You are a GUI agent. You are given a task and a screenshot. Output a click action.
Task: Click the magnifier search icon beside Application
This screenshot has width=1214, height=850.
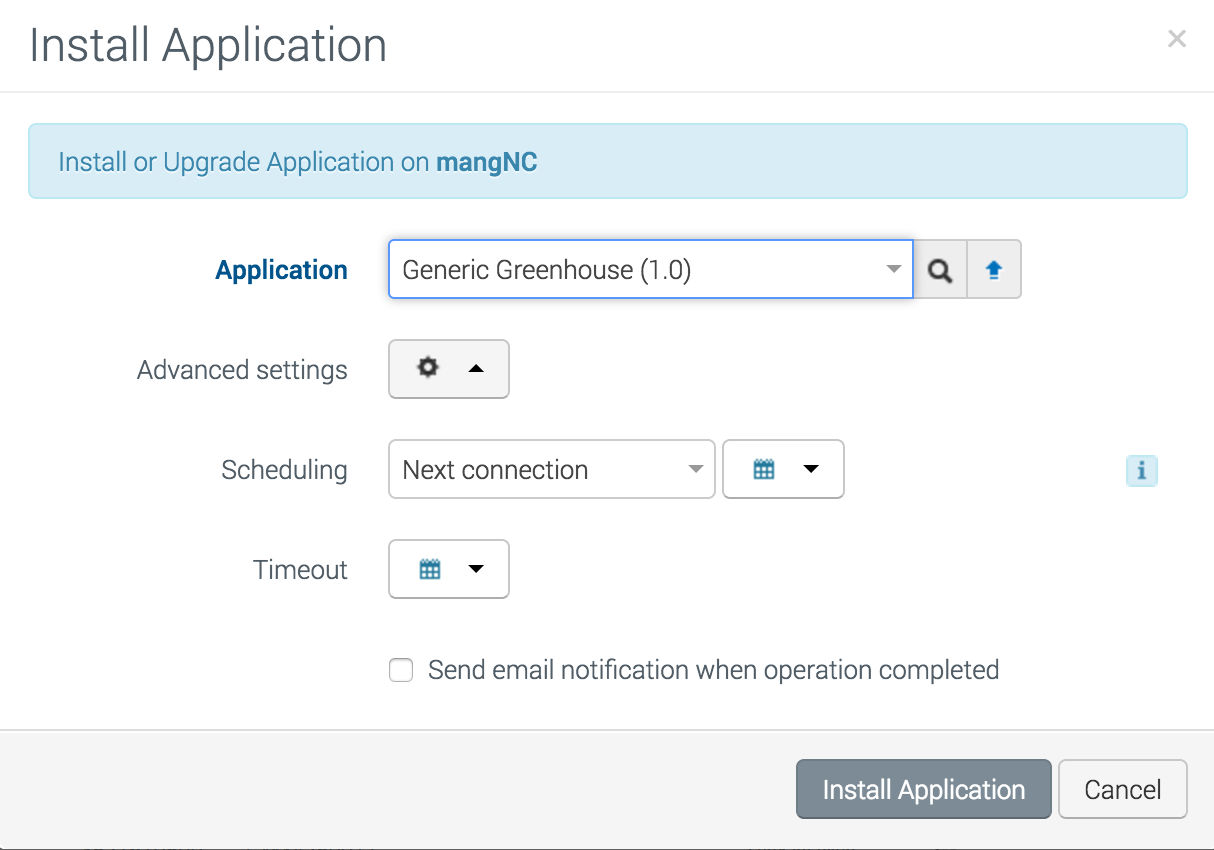[x=940, y=270]
